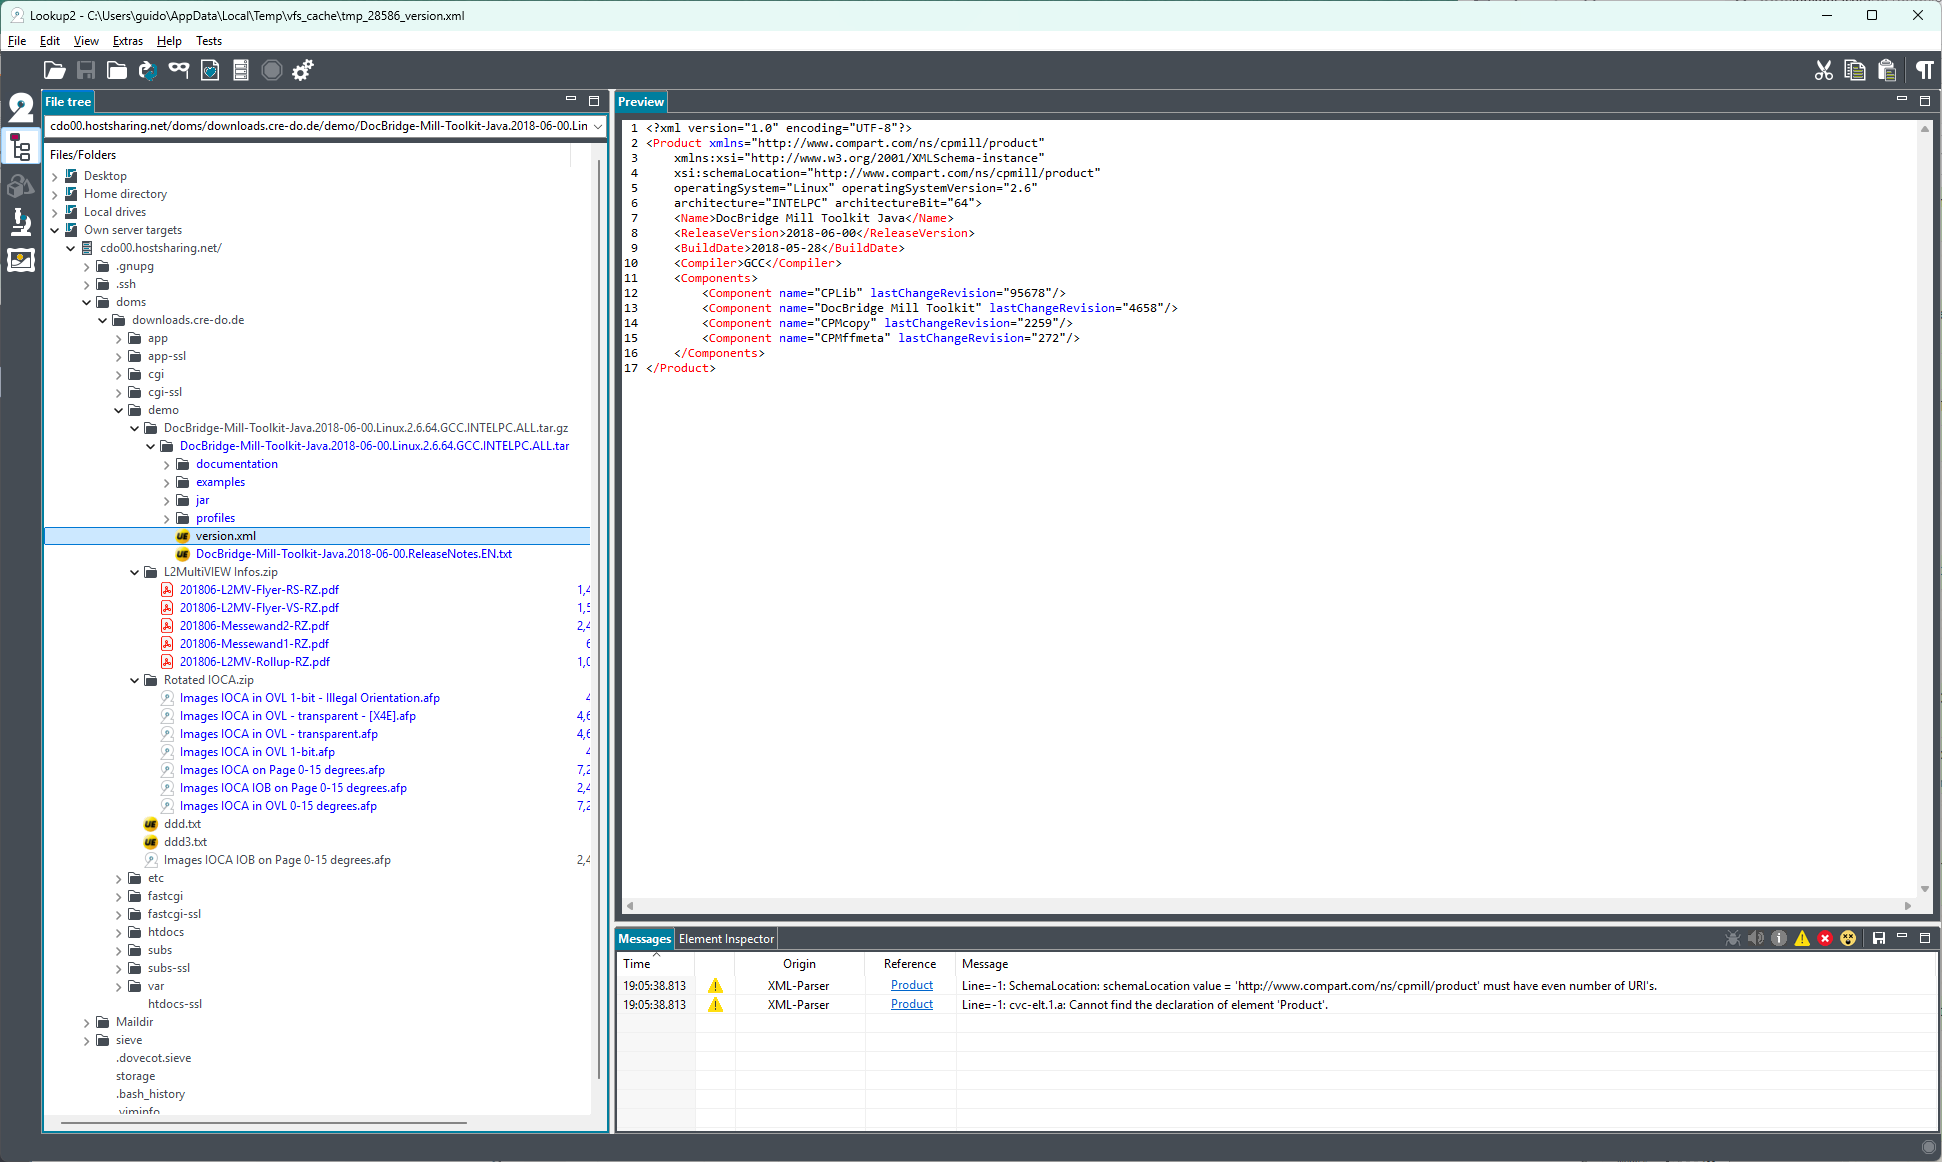Image resolution: width=1942 pixels, height=1162 pixels.
Task: Toggle the speaker verbose message filter
Action: 1756,938
